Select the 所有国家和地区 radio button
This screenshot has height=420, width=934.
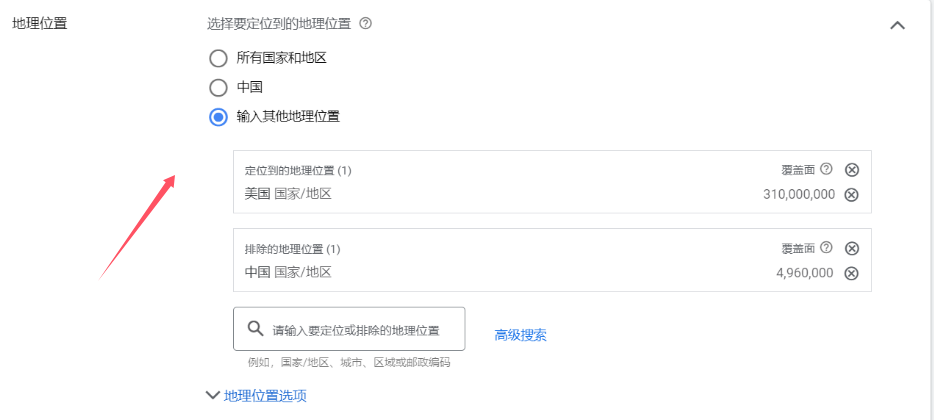(x=218, y=58)
